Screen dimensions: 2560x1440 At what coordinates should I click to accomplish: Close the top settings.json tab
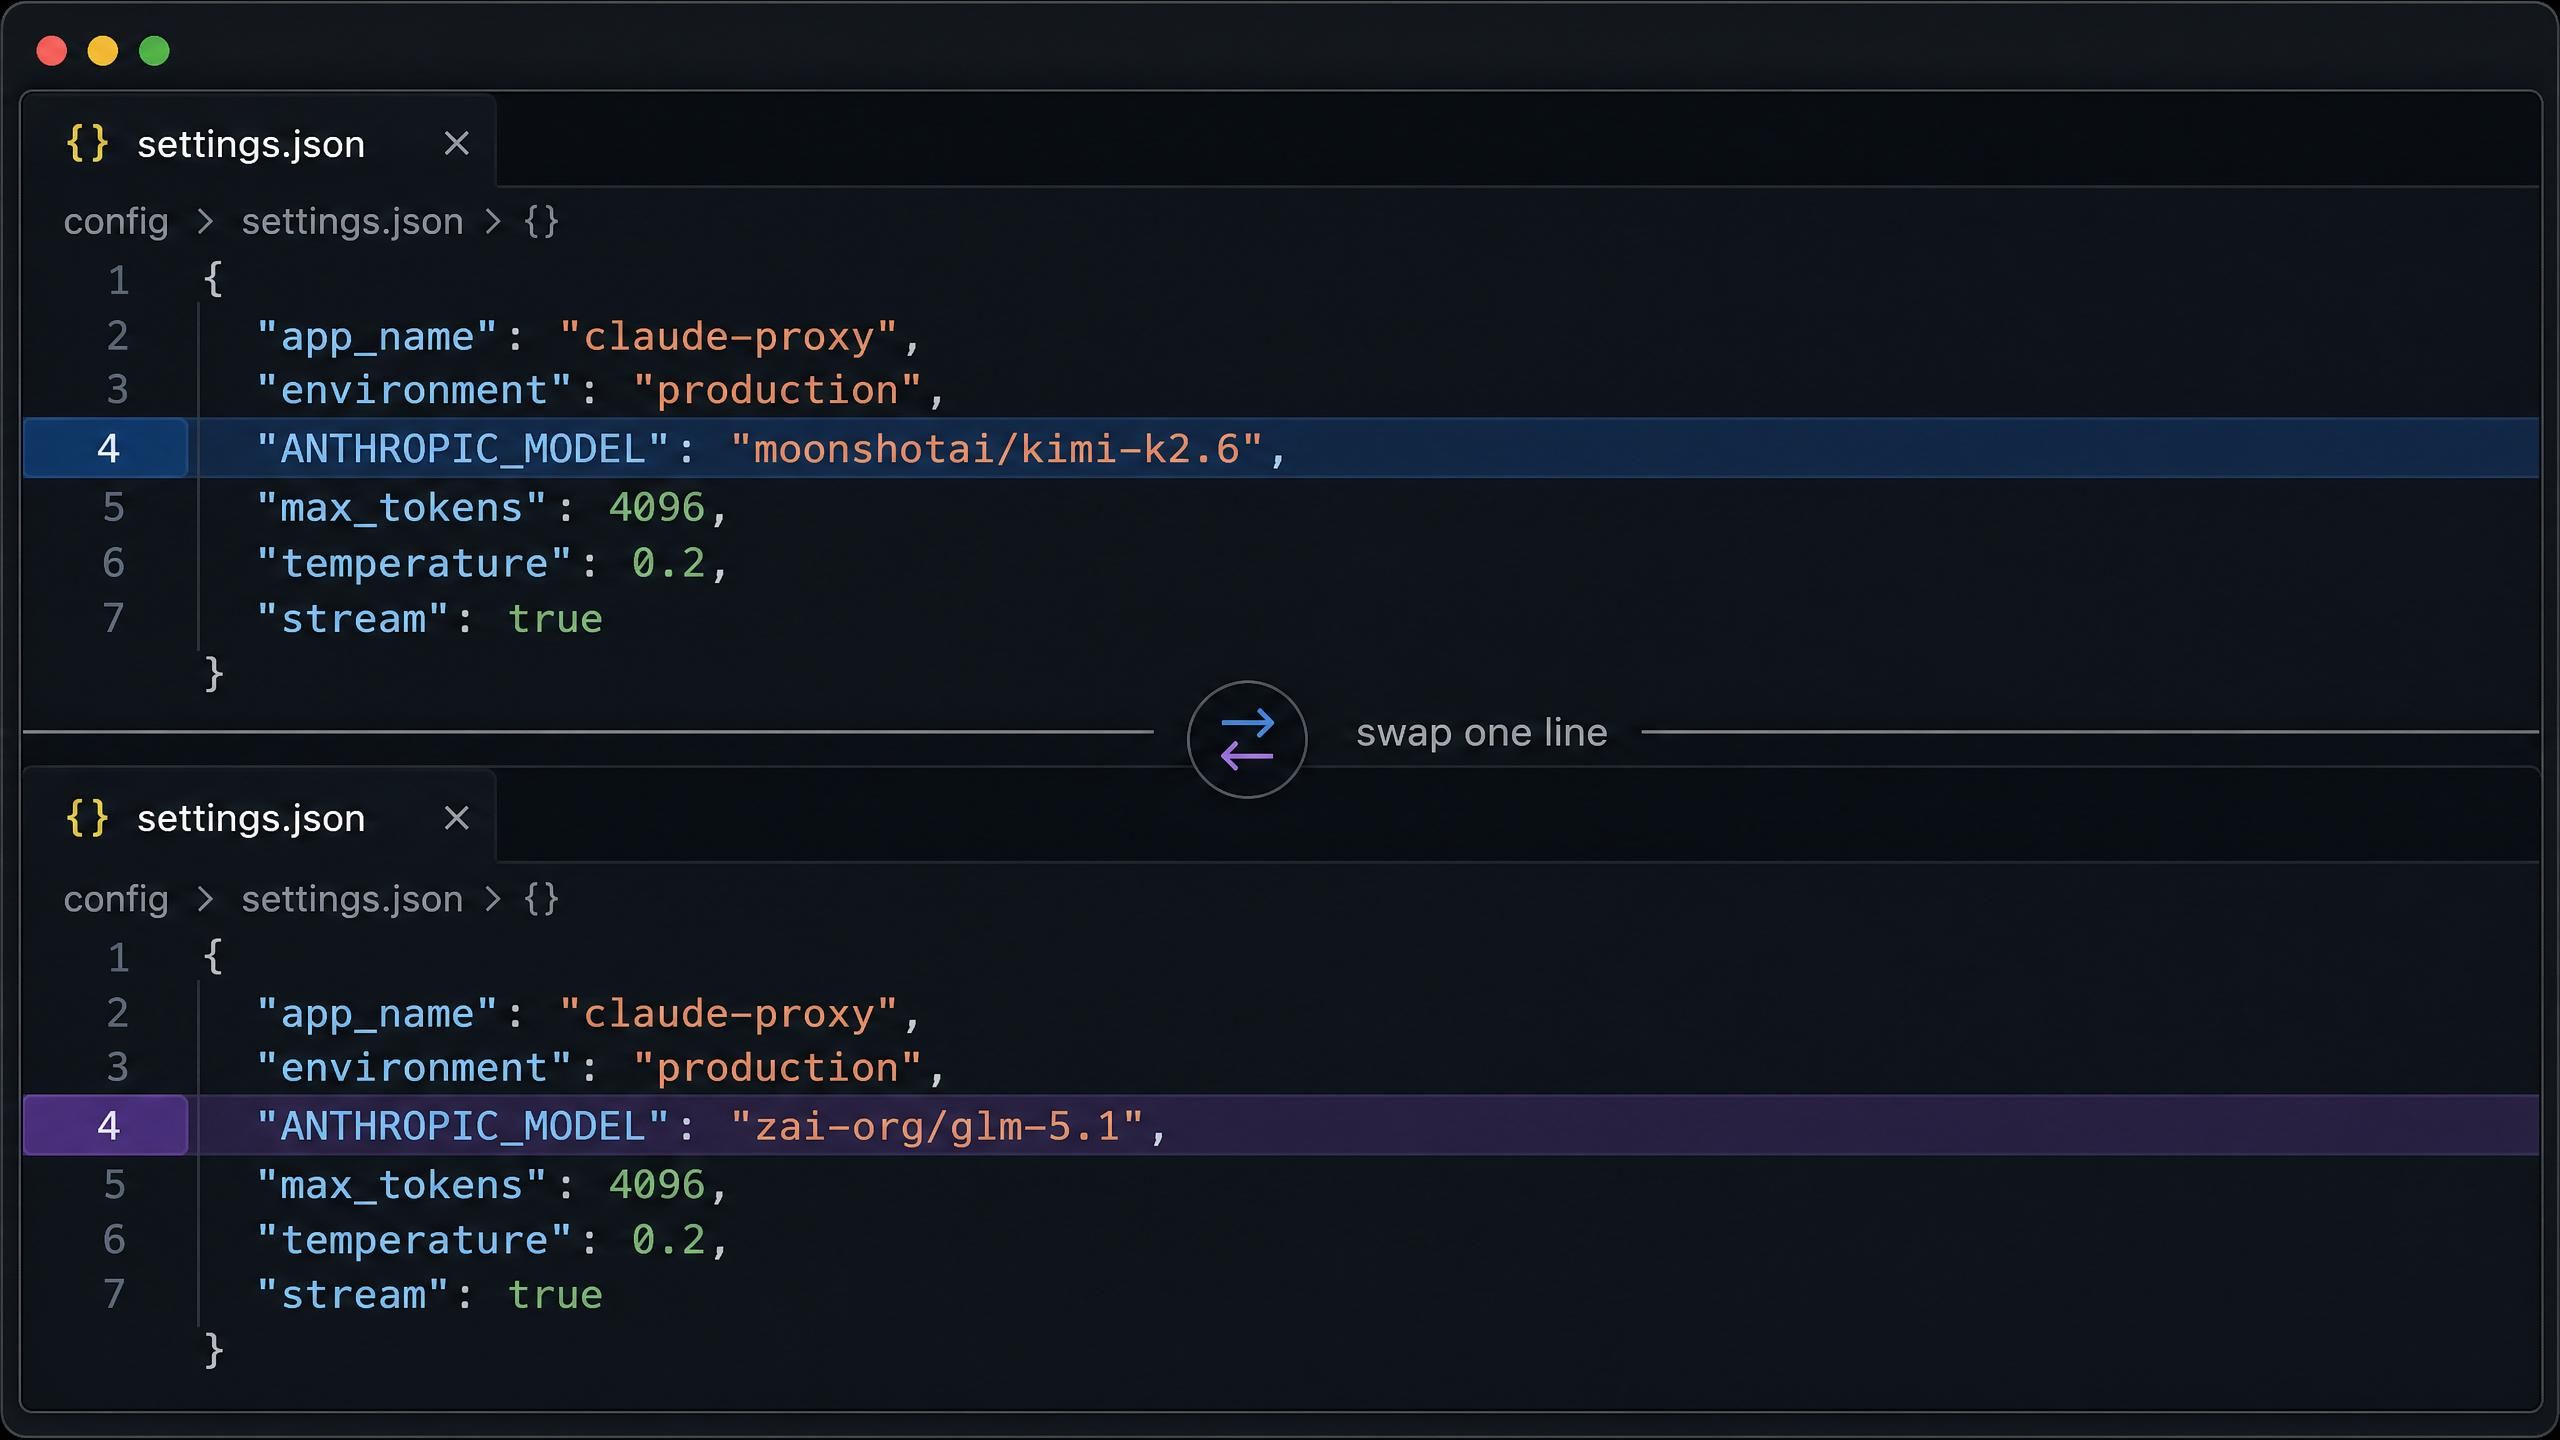457,144
